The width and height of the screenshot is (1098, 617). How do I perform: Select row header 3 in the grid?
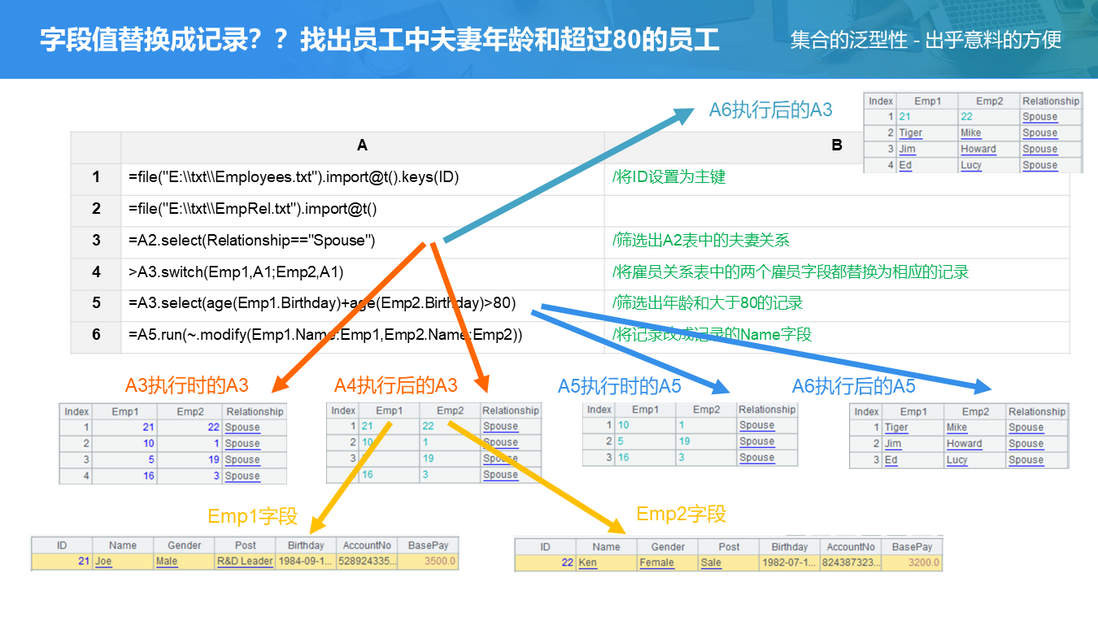96,240
